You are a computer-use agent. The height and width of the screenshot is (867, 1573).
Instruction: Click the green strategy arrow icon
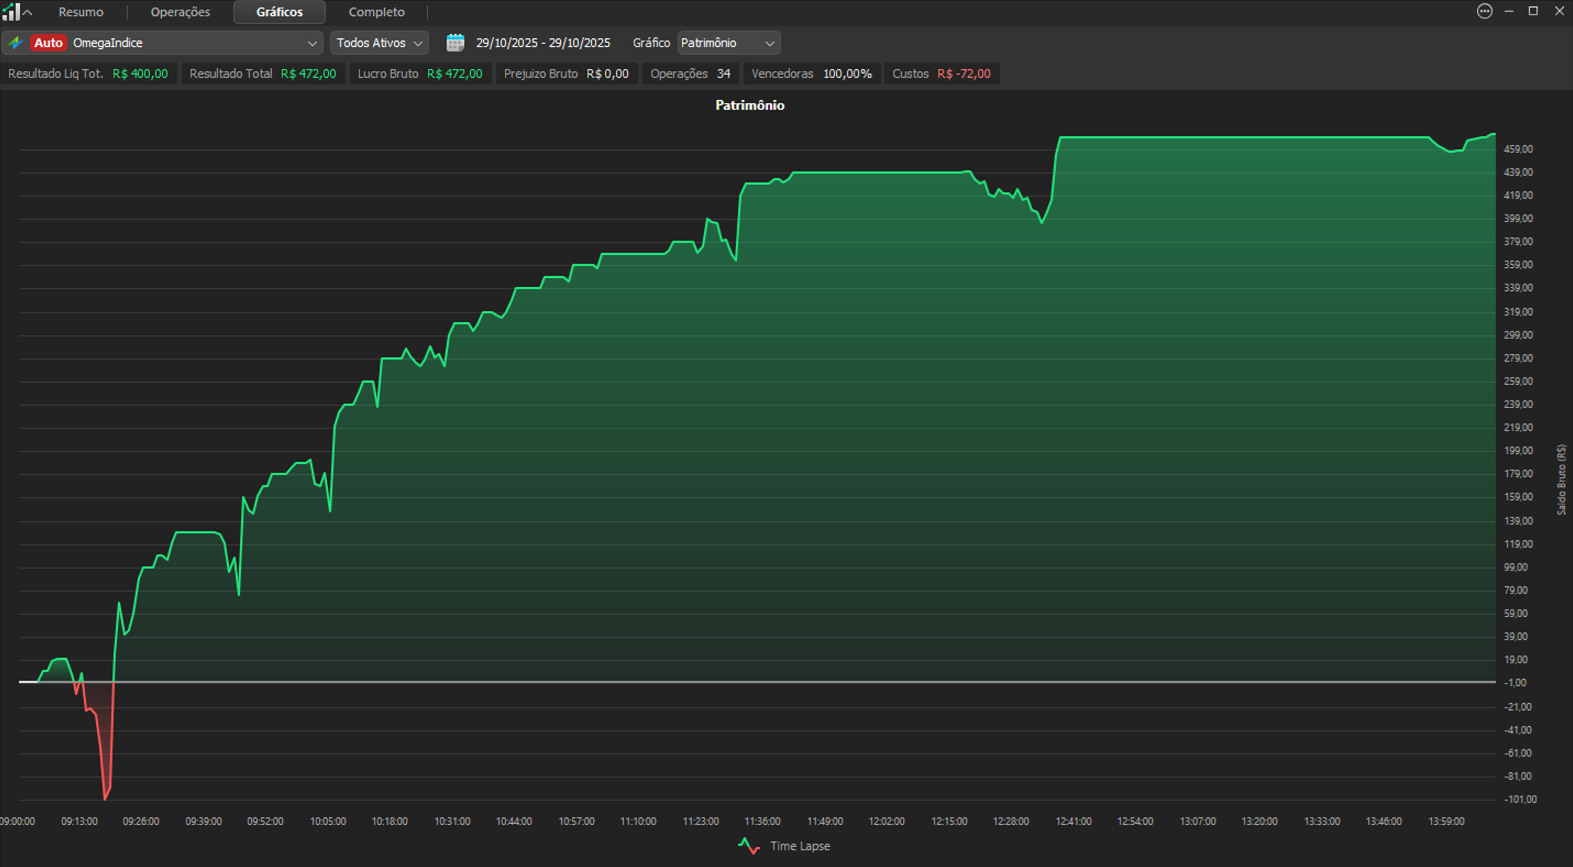(16, 43)
